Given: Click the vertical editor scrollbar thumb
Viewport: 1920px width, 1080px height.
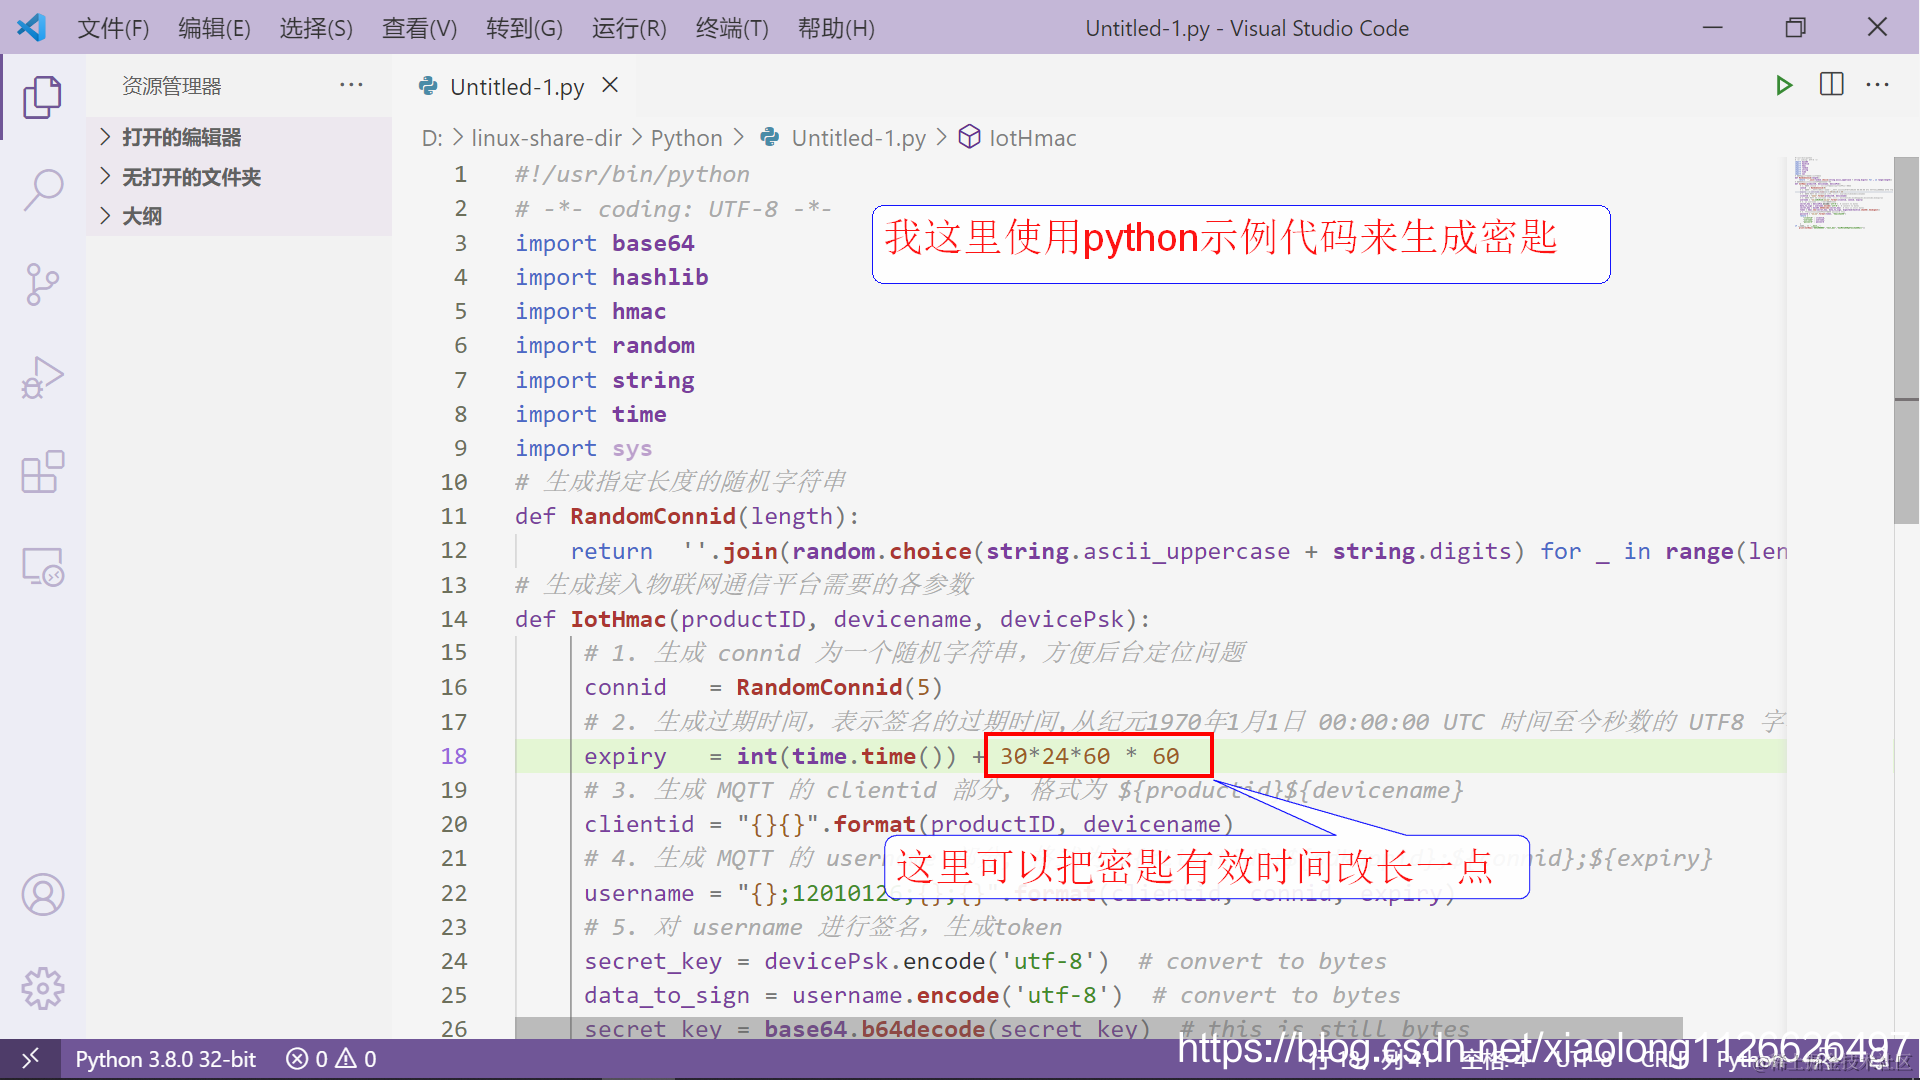Looking at the screenshot, I should [x=1906, y=340].
